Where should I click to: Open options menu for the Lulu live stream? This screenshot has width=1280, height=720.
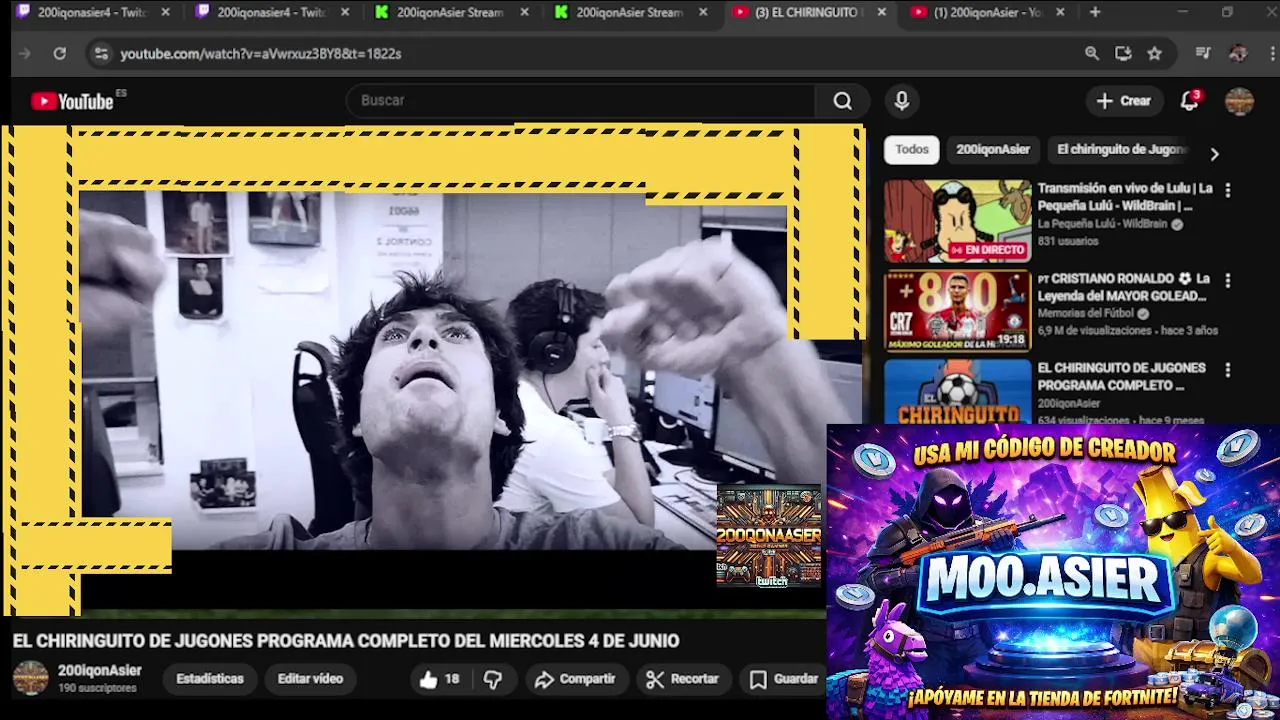tap(1228, 189)
